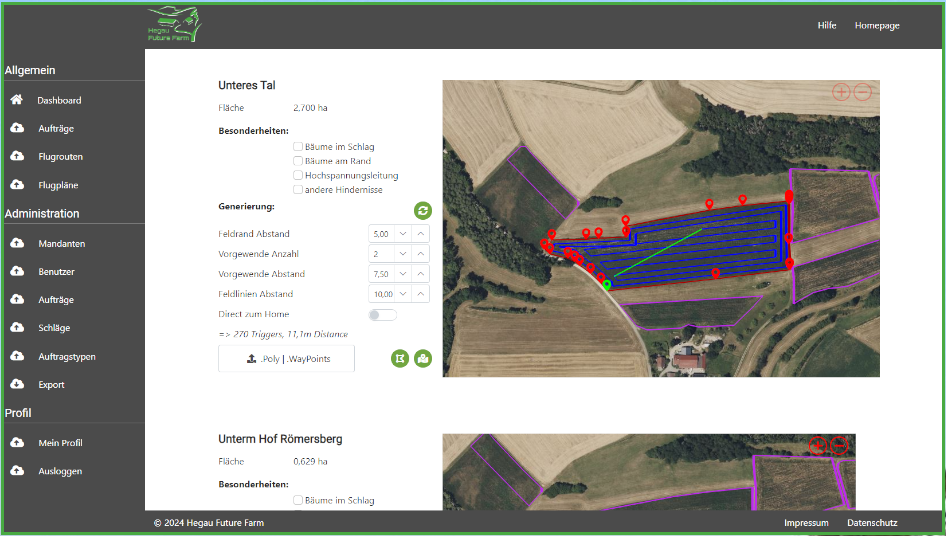Decrease Feldrand Abstand with down chevron
The image size is (946, 536).
click(x=402, y=234)
